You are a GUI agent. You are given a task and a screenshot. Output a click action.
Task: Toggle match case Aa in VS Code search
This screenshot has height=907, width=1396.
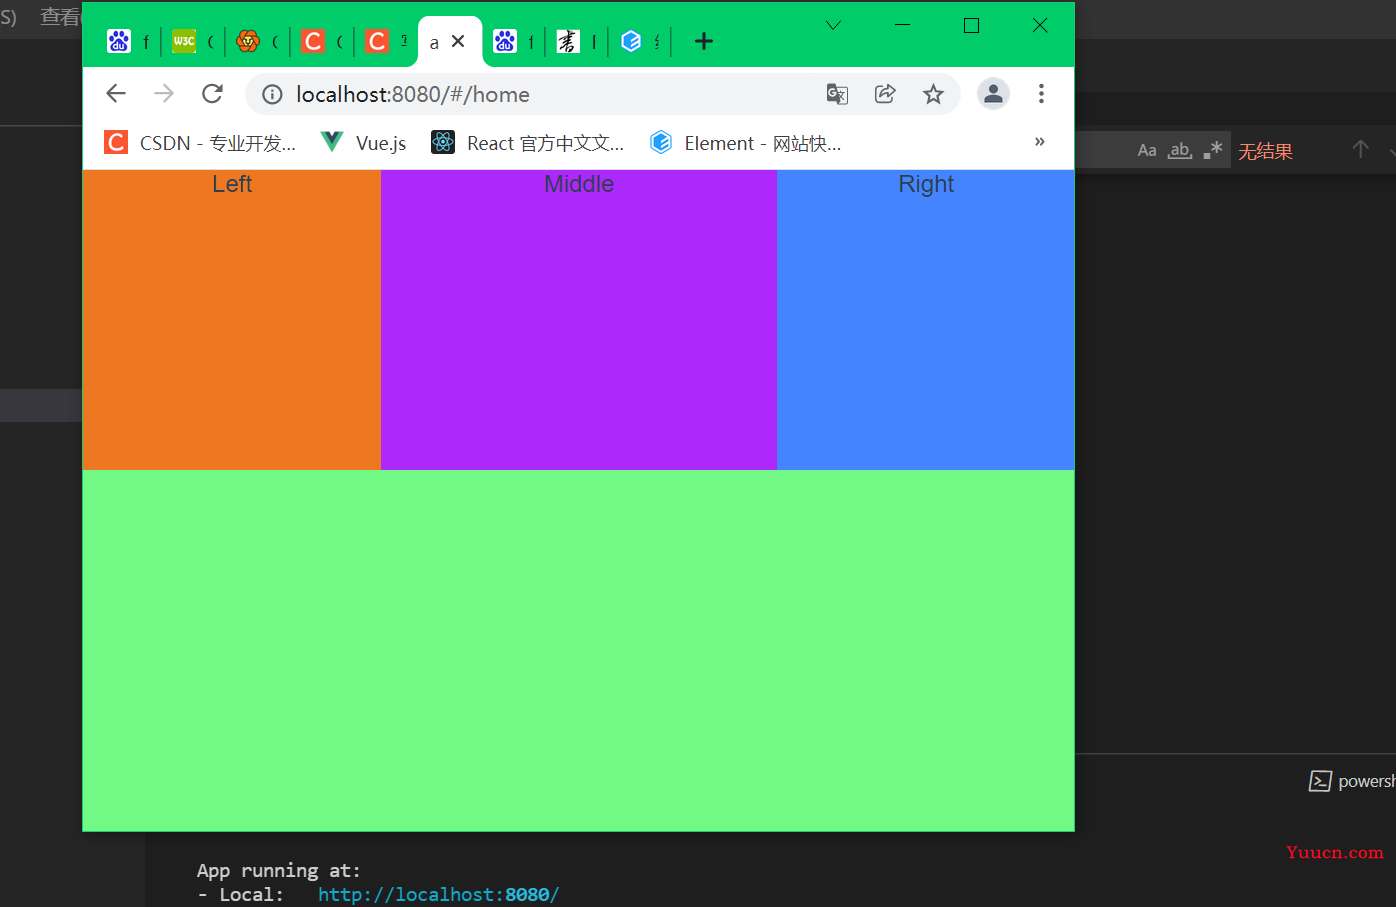click(1147, 150)
